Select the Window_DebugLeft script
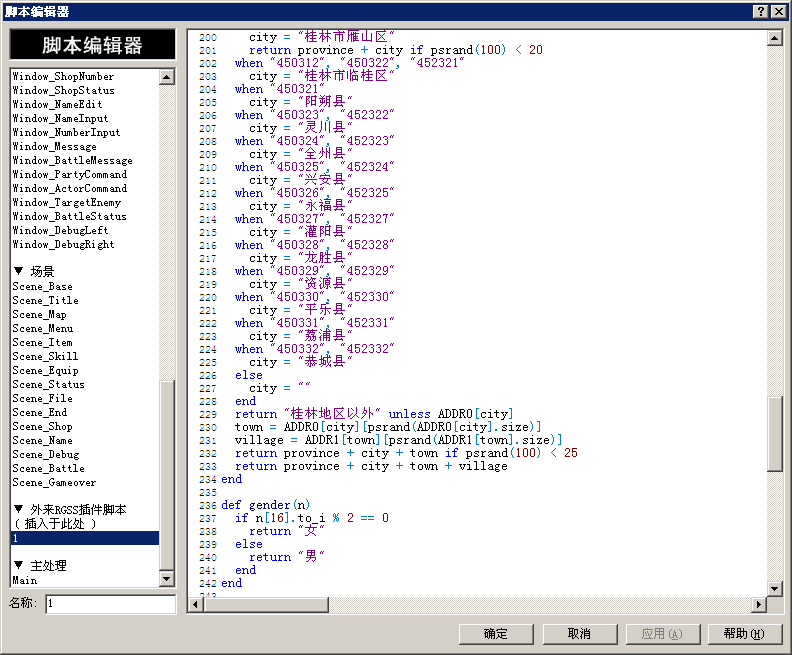 pos(85,231)
